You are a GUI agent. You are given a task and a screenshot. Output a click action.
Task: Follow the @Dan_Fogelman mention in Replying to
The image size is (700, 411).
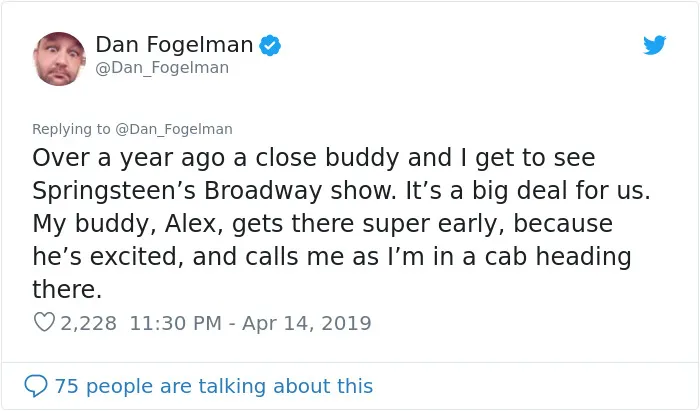tap(174, 129)
